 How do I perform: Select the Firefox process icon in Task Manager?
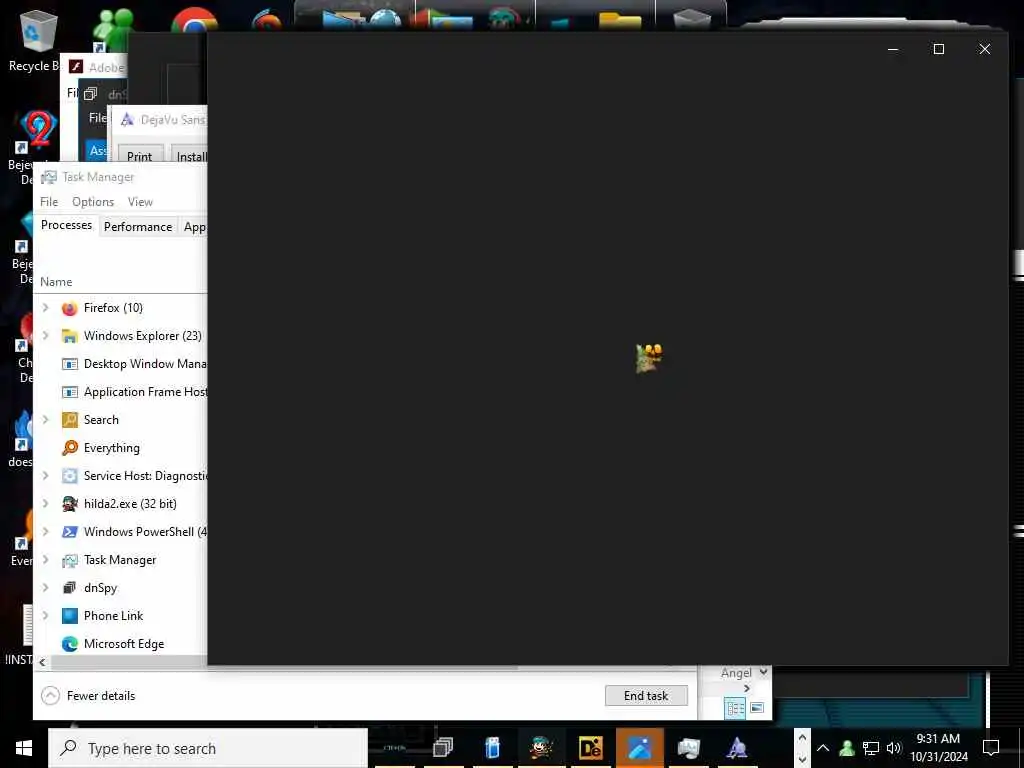(69, 308)
